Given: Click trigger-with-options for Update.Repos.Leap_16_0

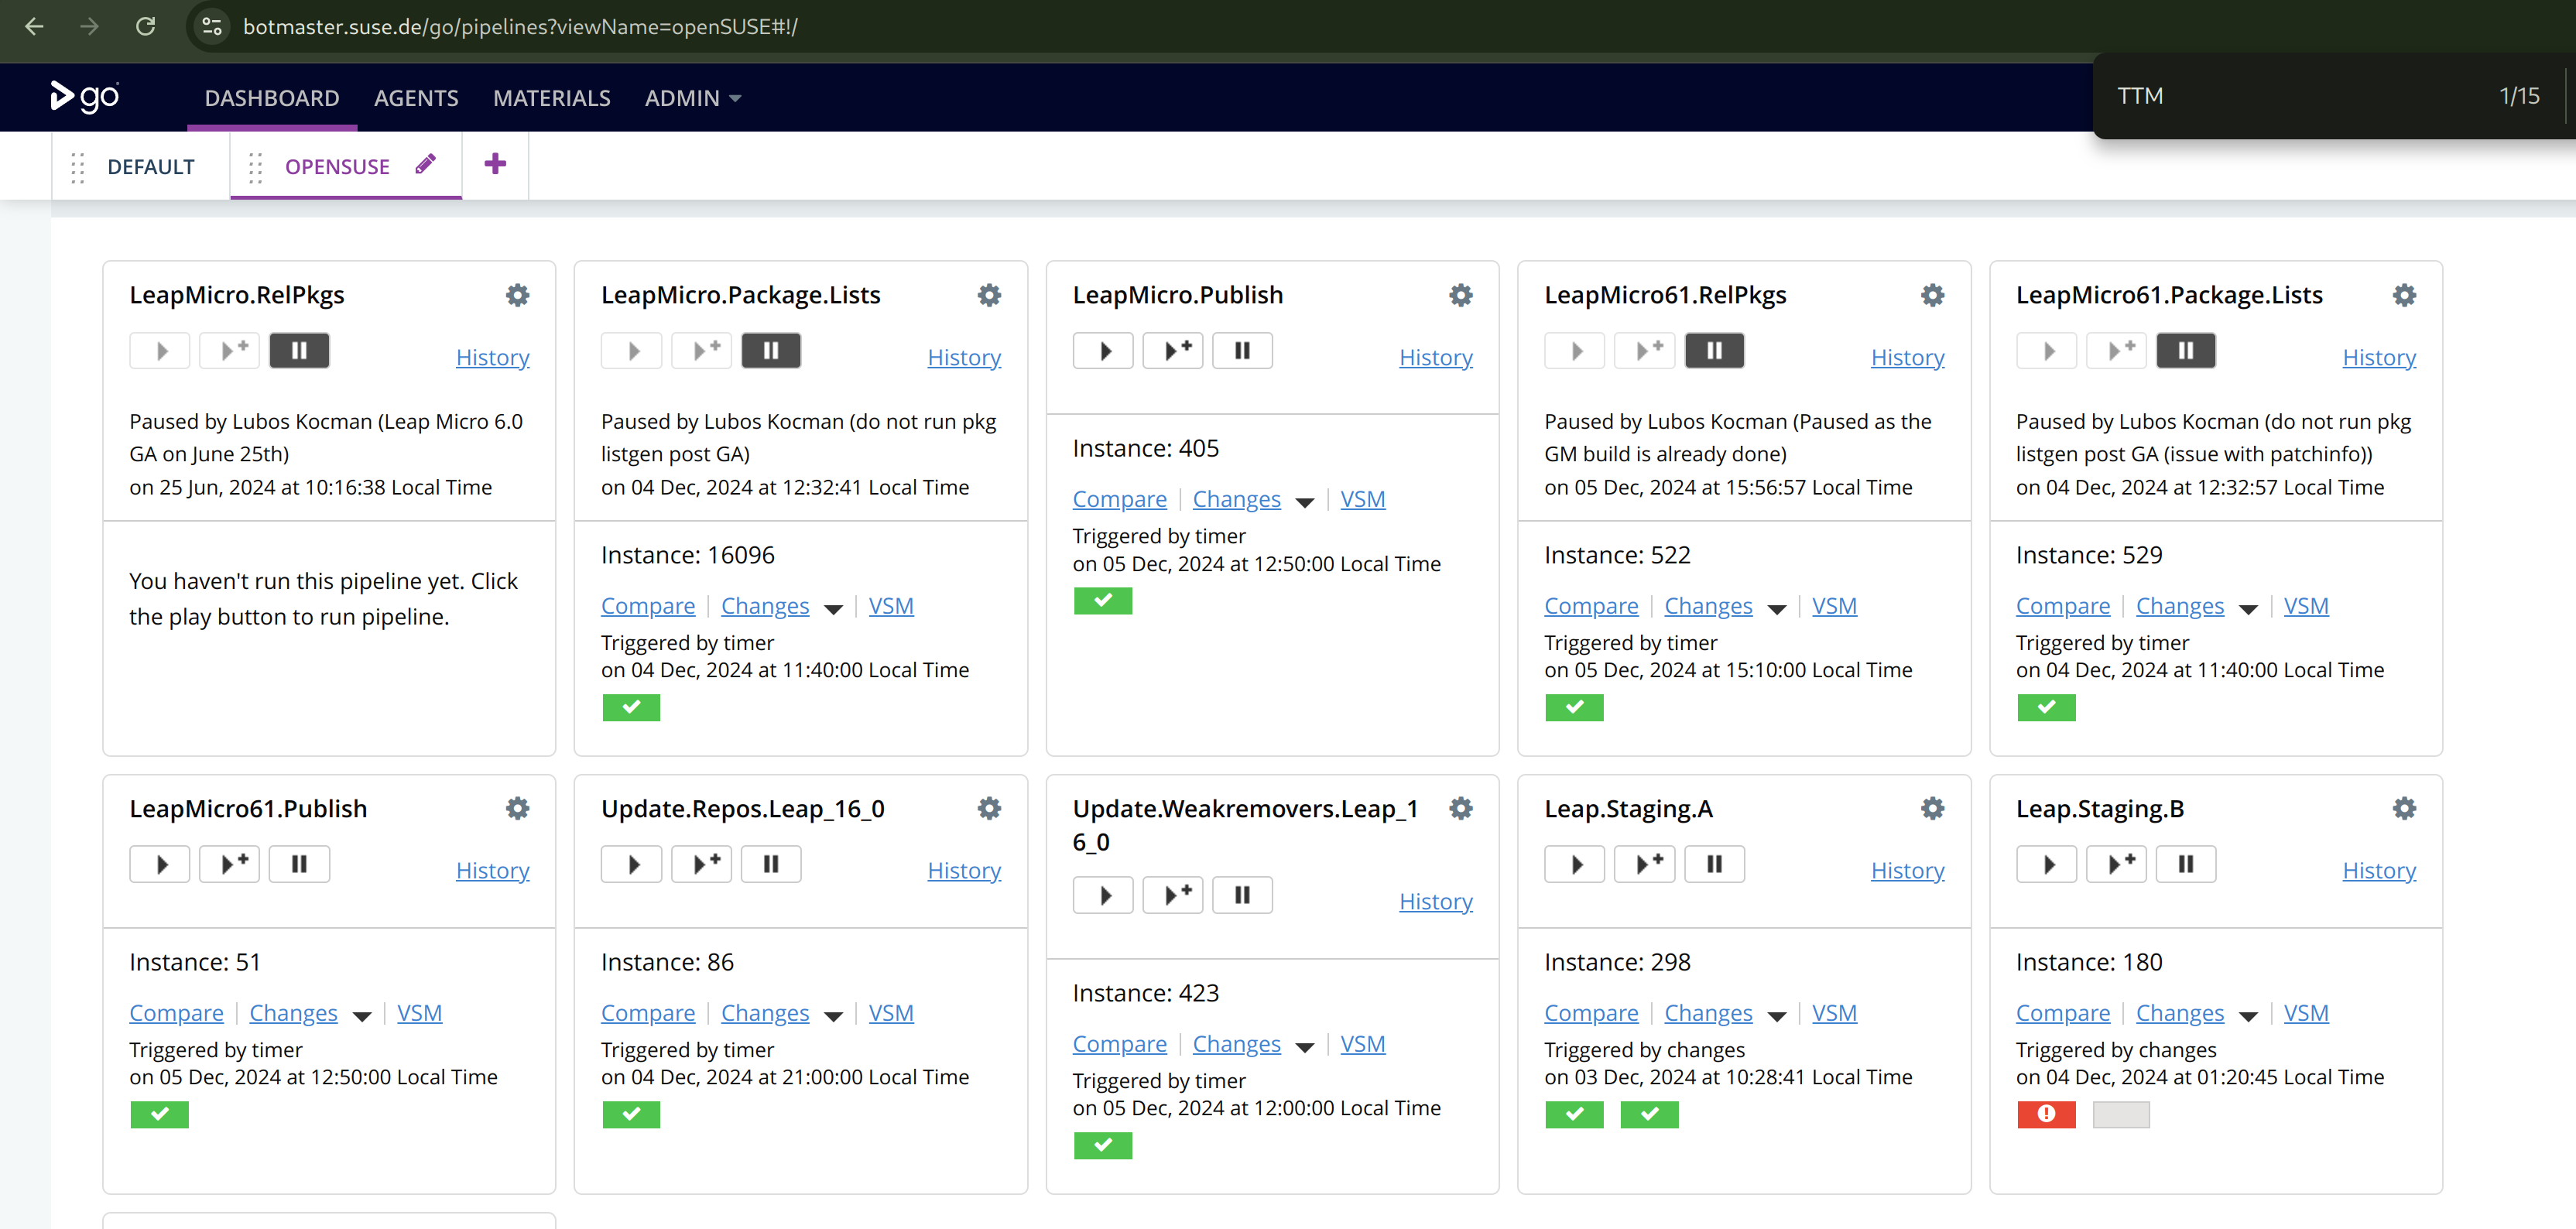Looking at the screenshot, I should coord(702,864).
